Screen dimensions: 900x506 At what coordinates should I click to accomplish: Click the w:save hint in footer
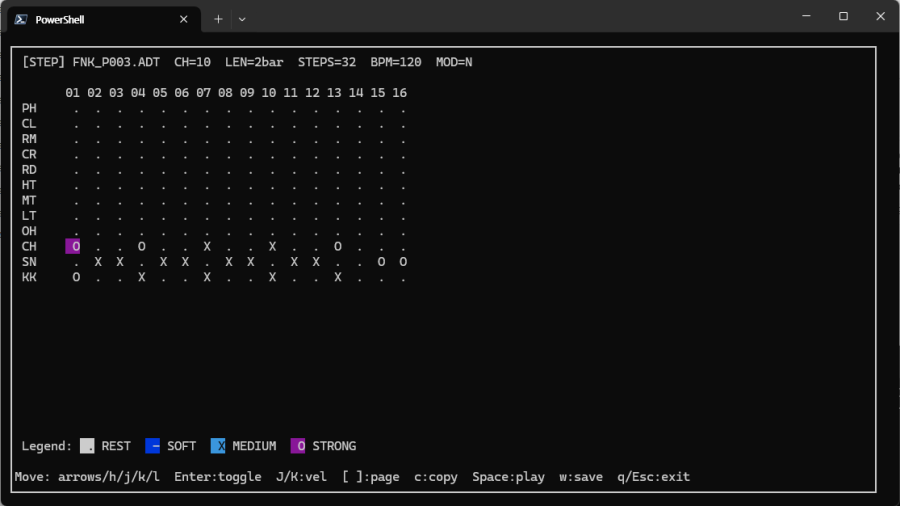[x=581, y=478]
